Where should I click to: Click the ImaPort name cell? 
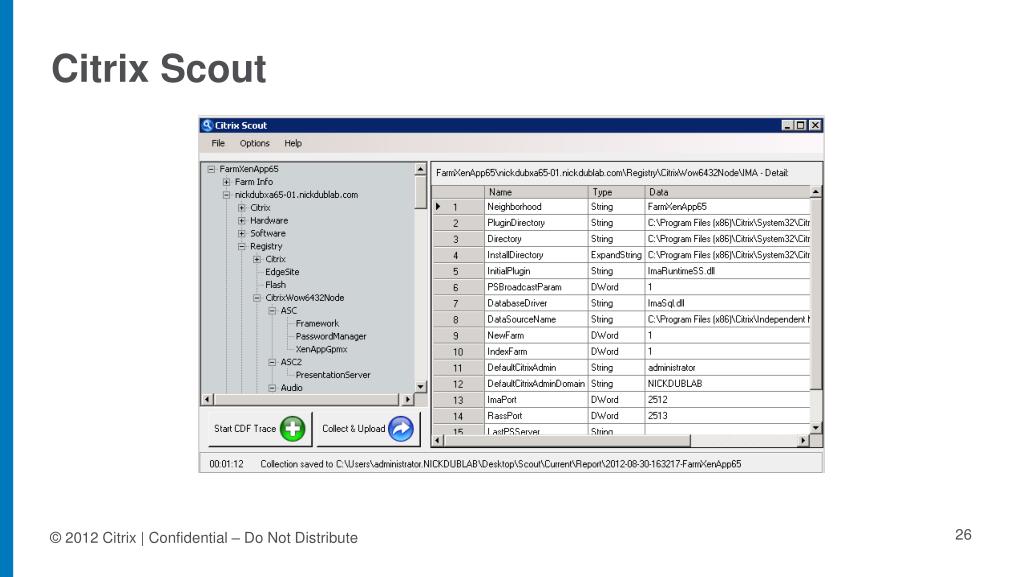(x=536, y=399)
